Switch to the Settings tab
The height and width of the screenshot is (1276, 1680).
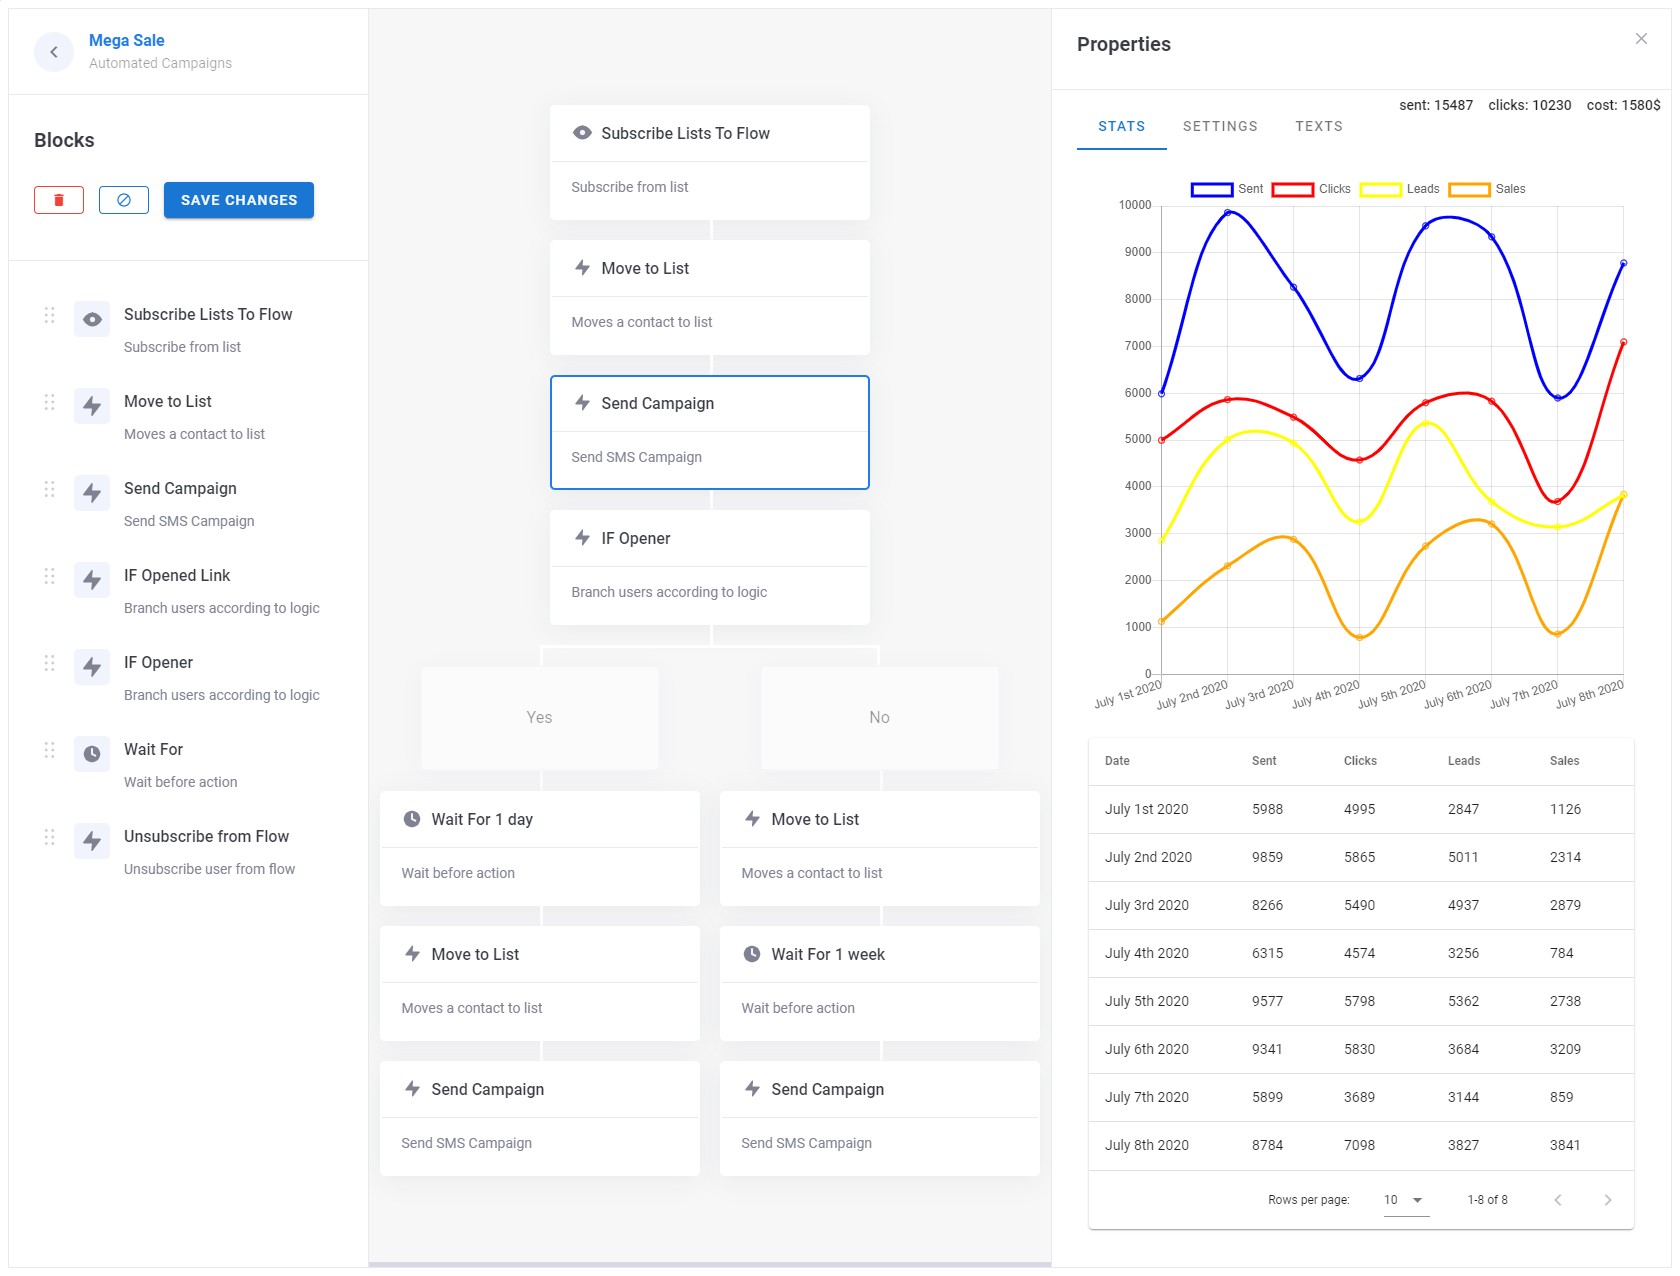1220,126
